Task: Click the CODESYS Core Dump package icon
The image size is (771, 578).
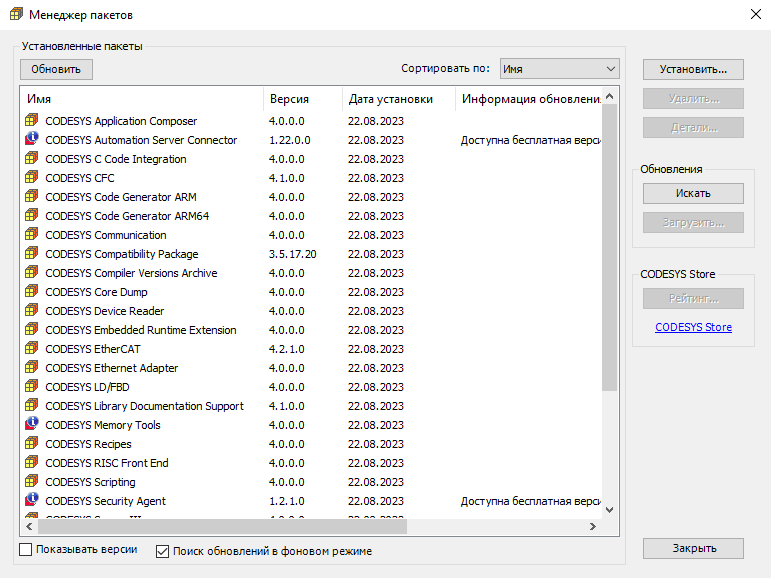Action: tap(32, 292)
